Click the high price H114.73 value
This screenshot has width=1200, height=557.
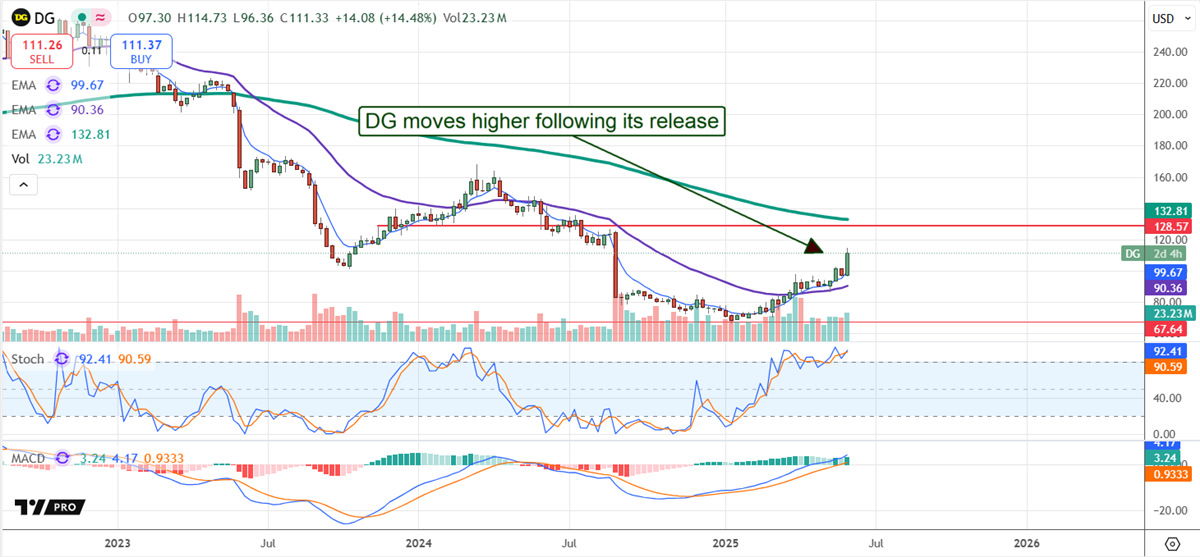point(200,18)
